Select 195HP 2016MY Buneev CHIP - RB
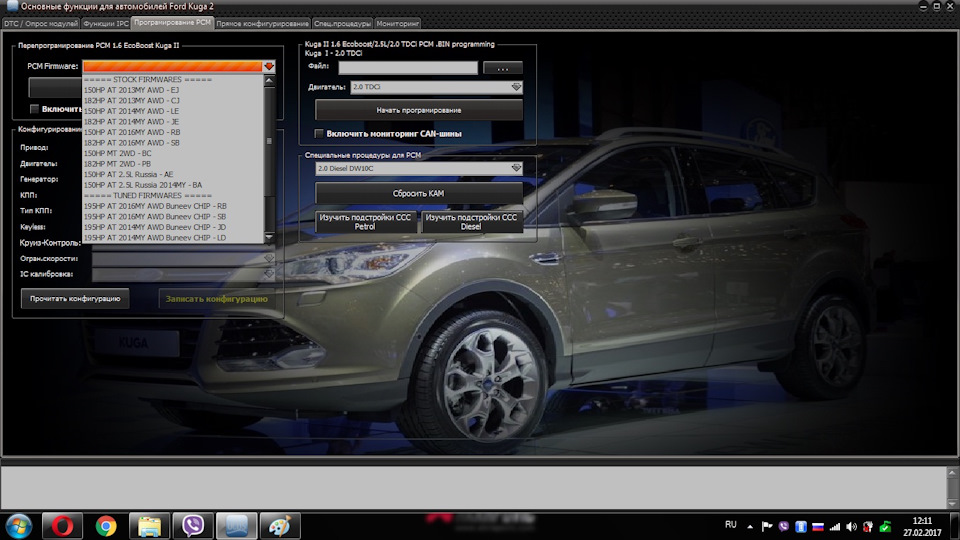Screen dimensions: 960x540 [x=173, y=206]
